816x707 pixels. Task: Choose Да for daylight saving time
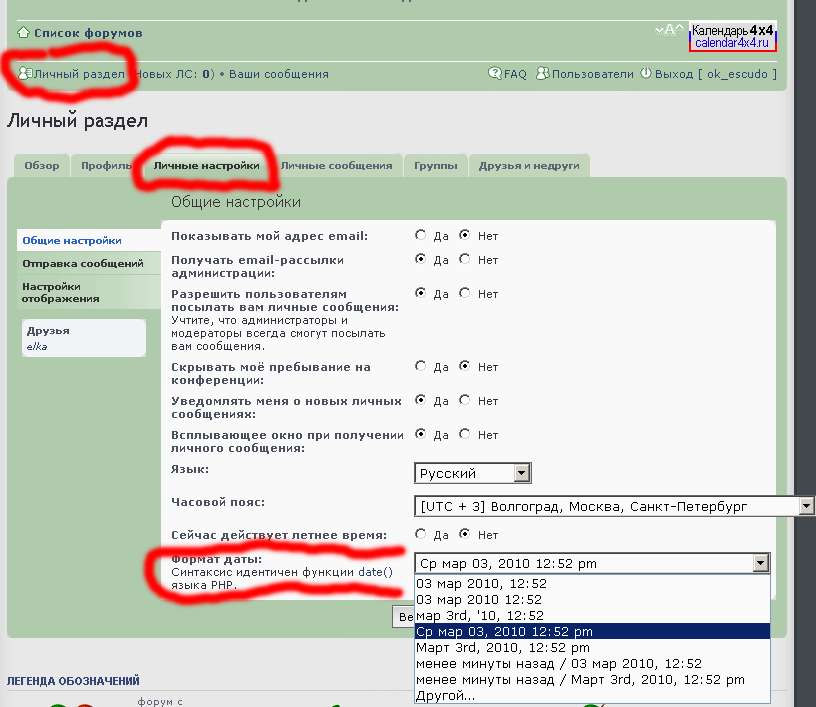(x=420, y=535)
